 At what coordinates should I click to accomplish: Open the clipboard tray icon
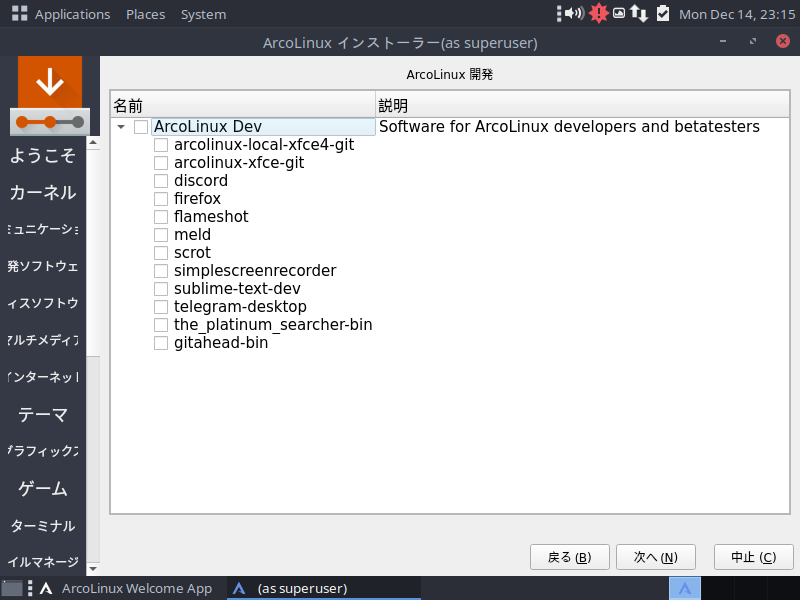663,13
